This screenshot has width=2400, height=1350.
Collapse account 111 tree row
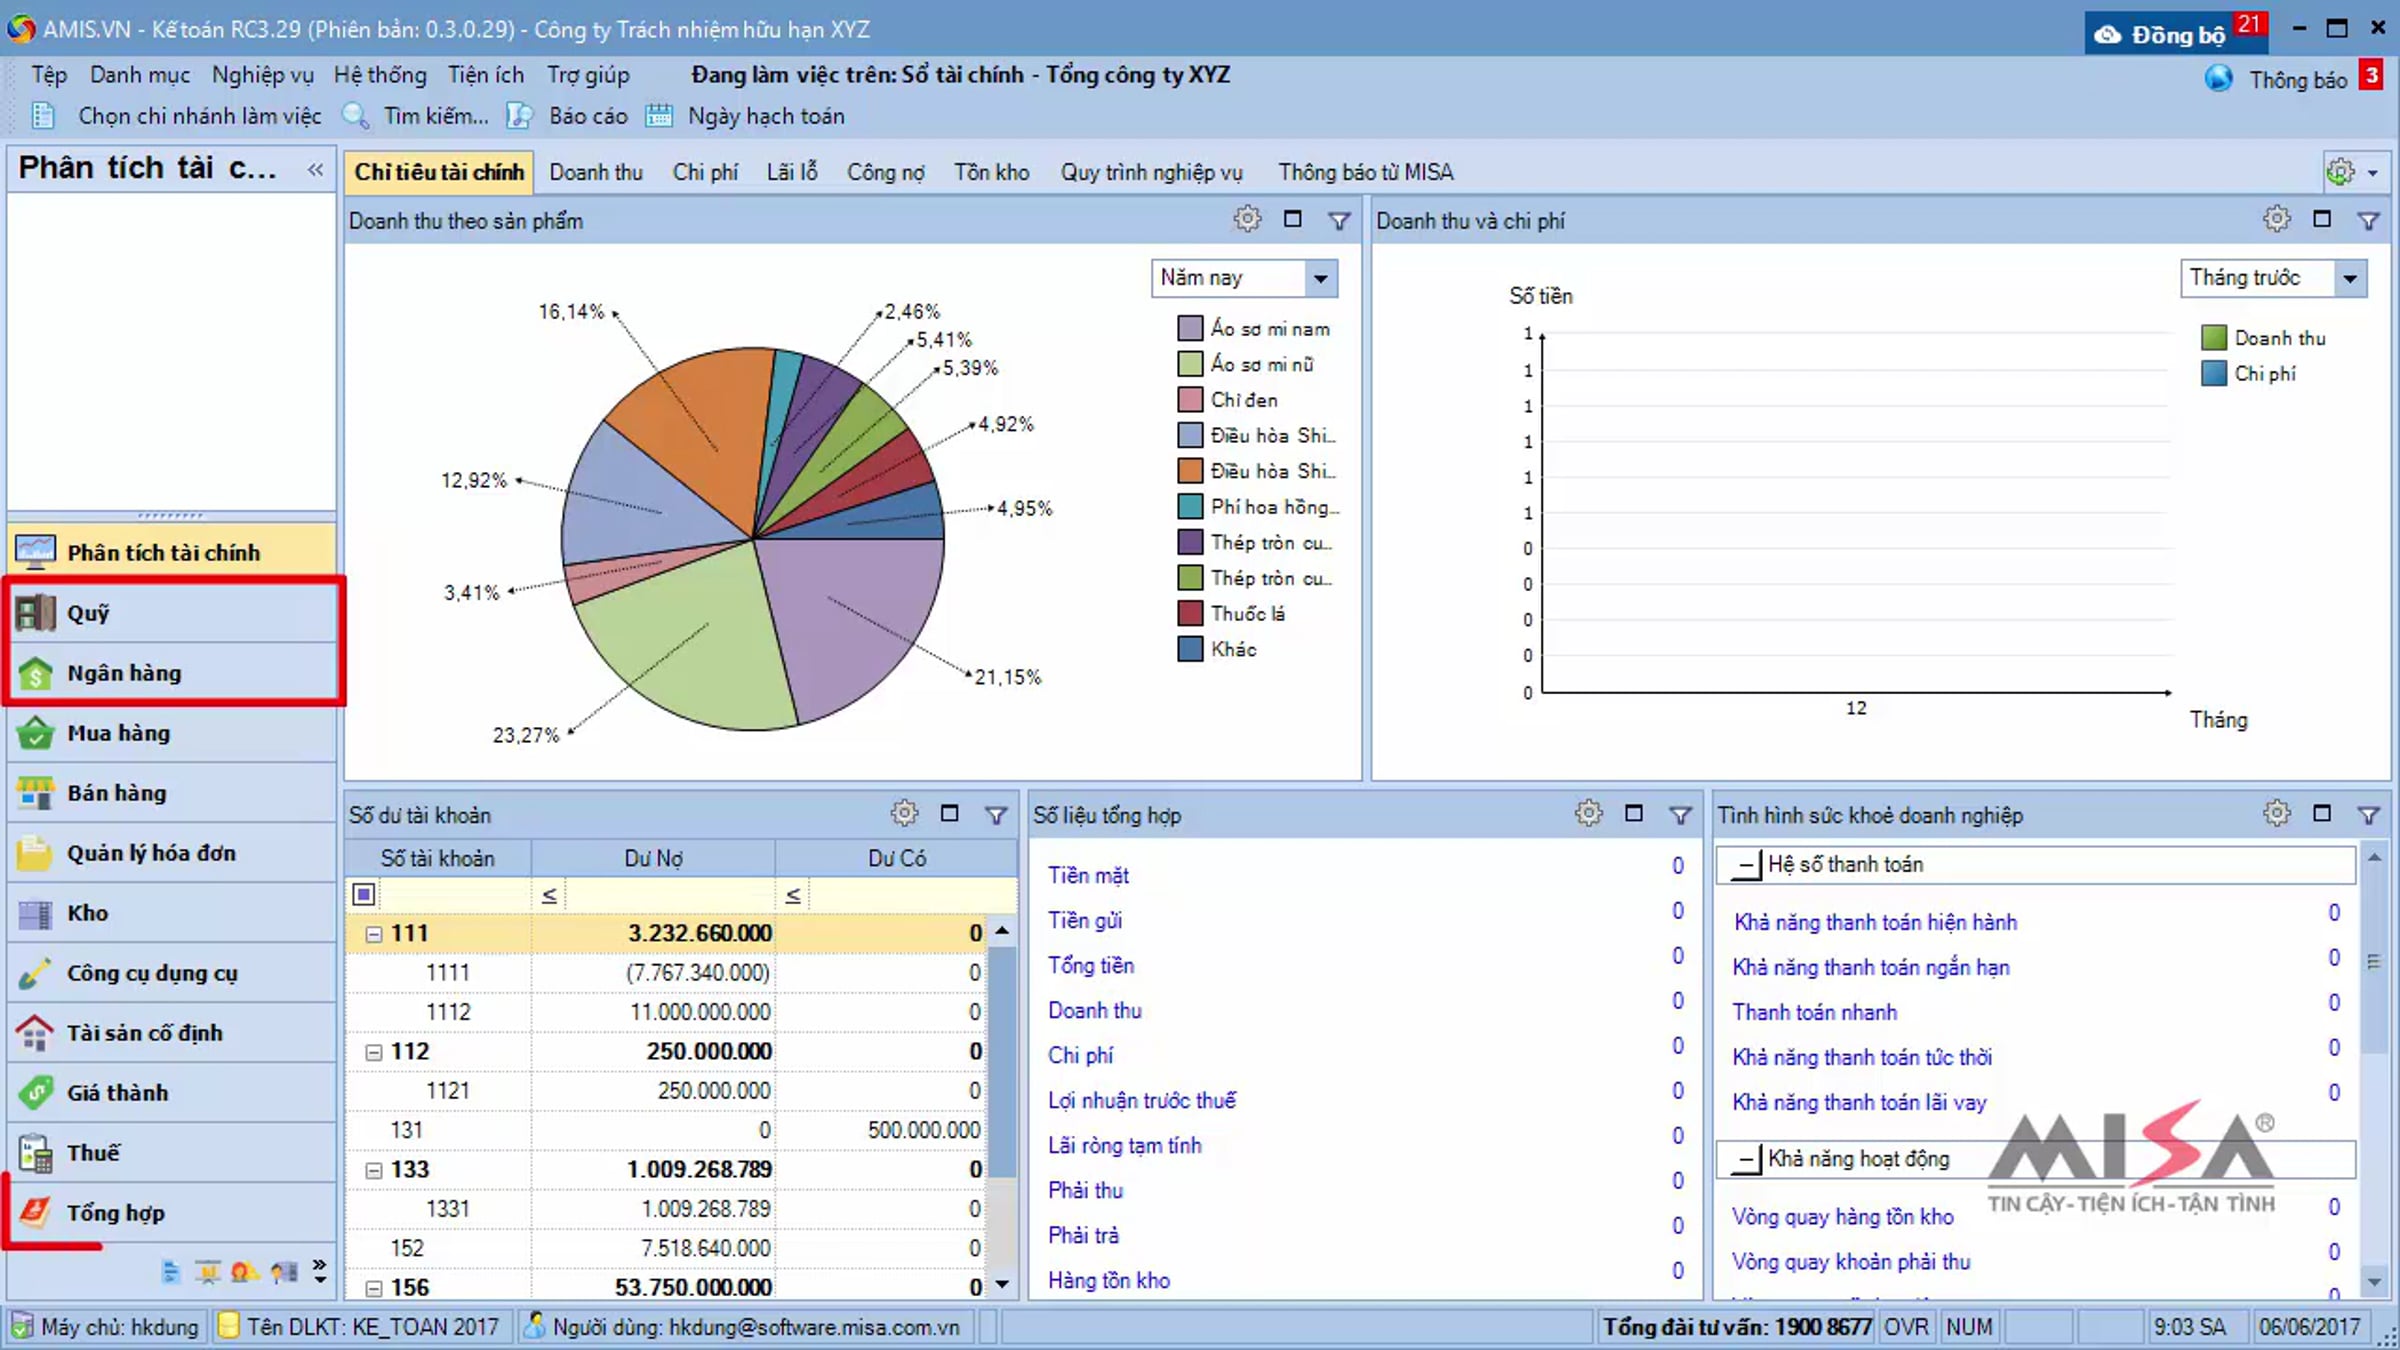[x=373, y=934]
